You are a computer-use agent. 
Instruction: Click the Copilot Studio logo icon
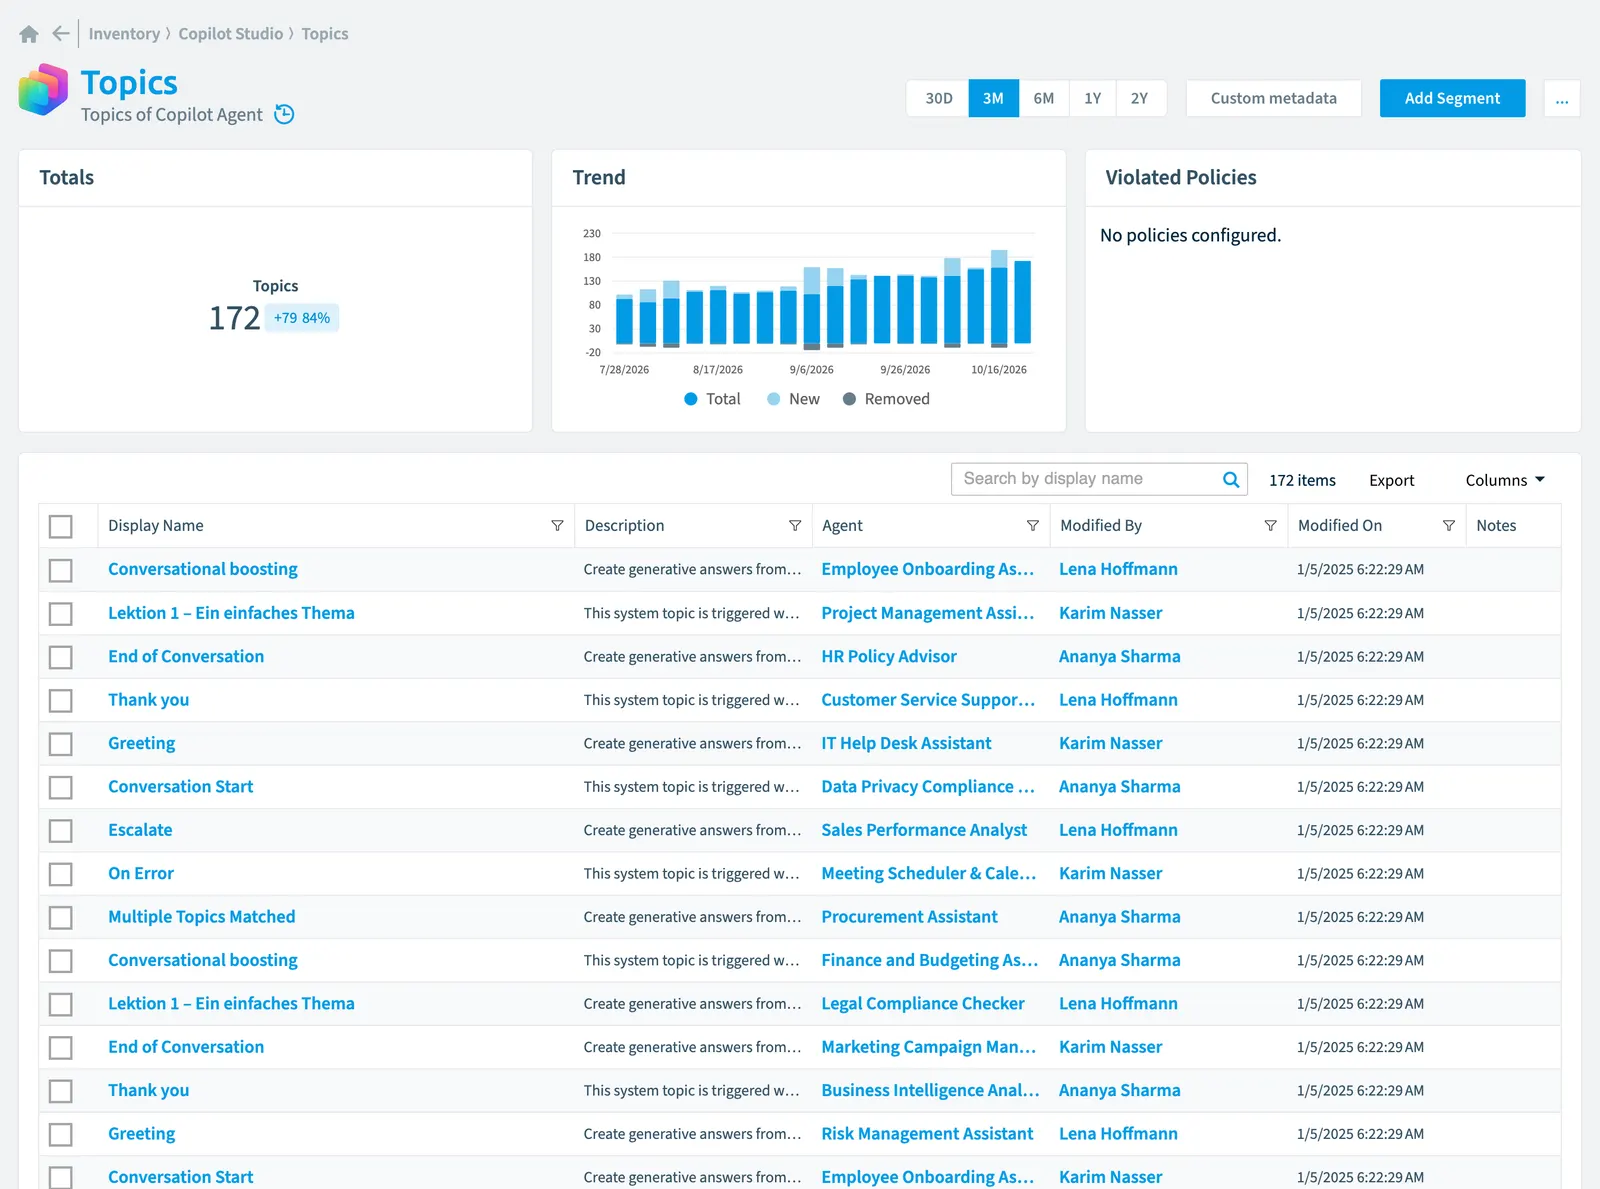tap(43, 90)
